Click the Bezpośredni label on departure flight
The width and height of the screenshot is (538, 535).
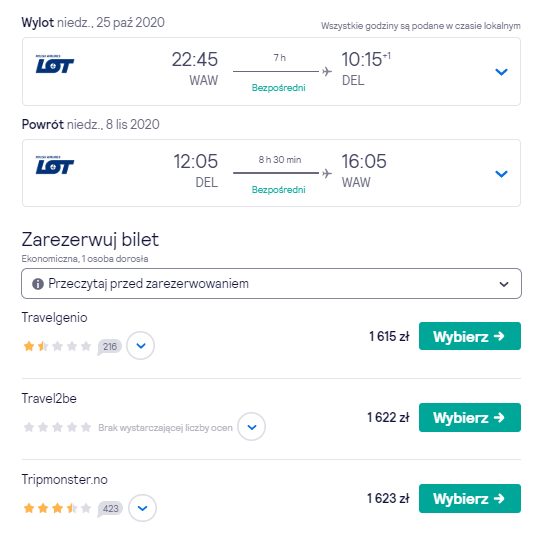click(279, 88)
